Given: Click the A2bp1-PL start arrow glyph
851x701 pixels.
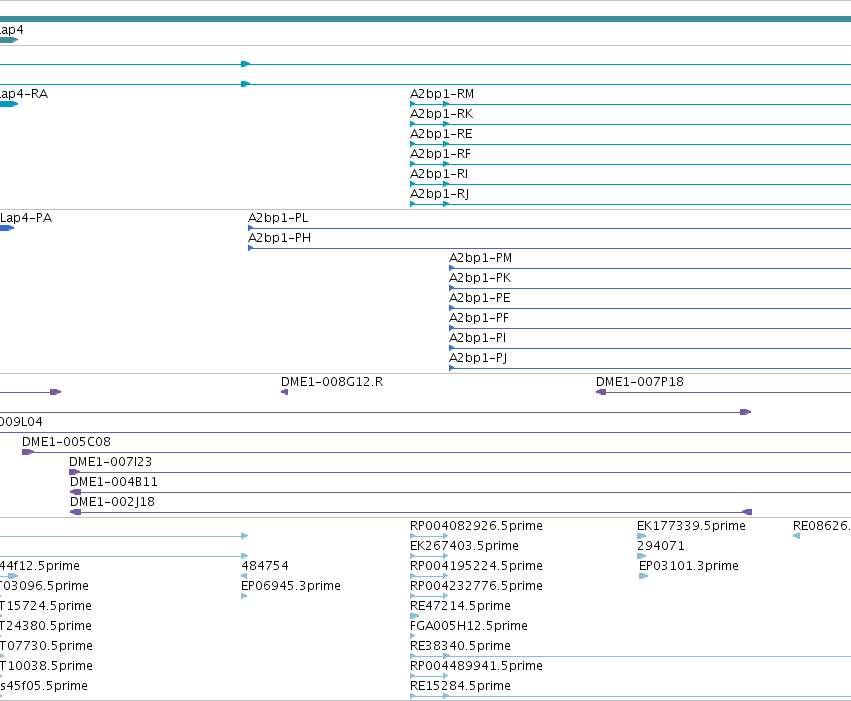Looking at the screenshot, I should click(x=251, y=228).
